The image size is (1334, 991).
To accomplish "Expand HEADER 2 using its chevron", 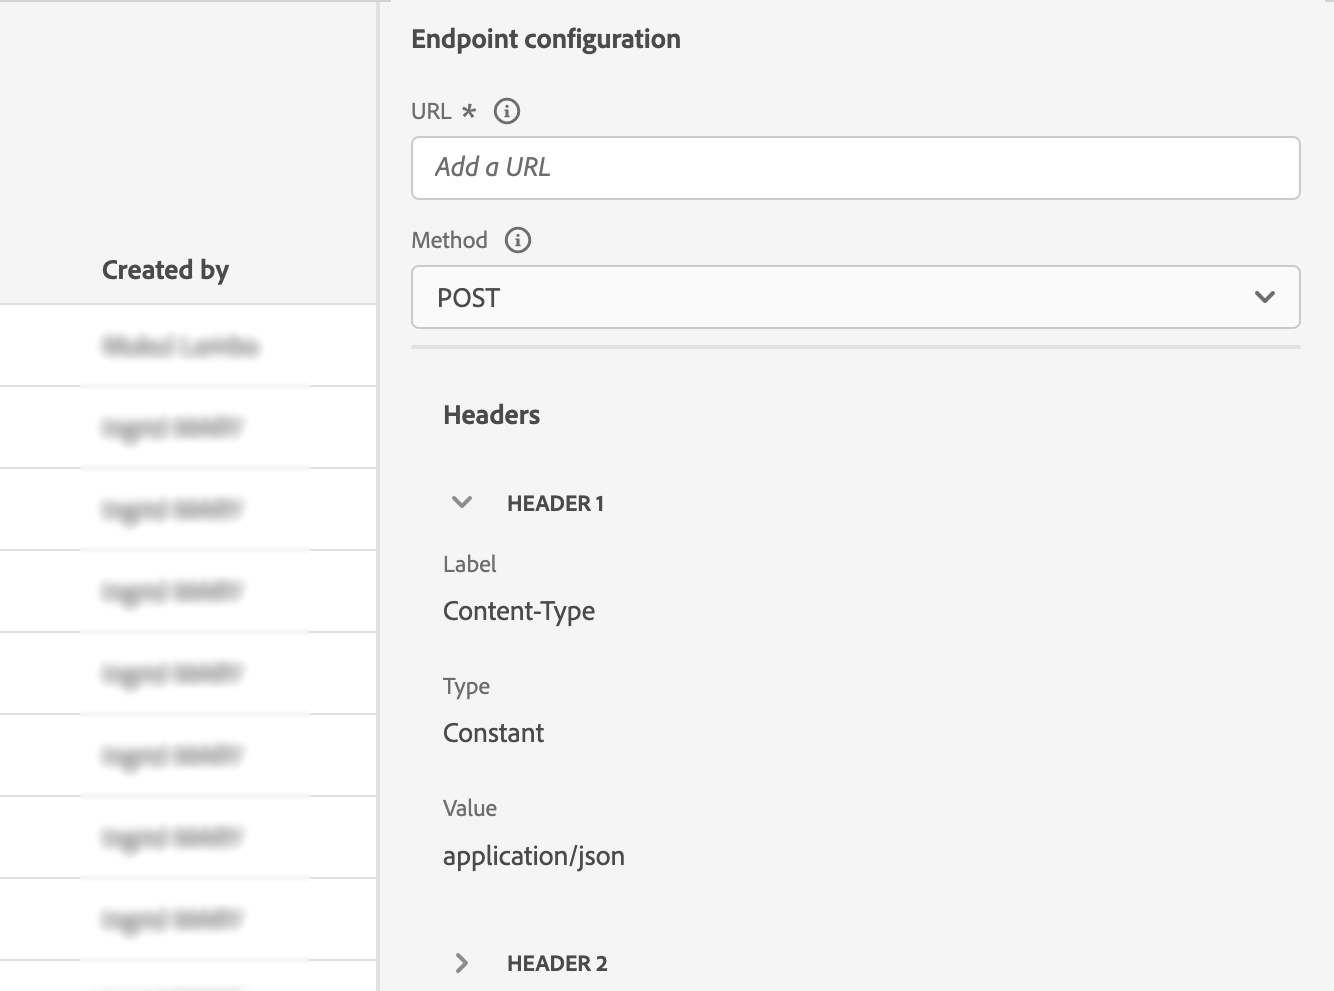I will pyautogui.click(x=462, y=963).
